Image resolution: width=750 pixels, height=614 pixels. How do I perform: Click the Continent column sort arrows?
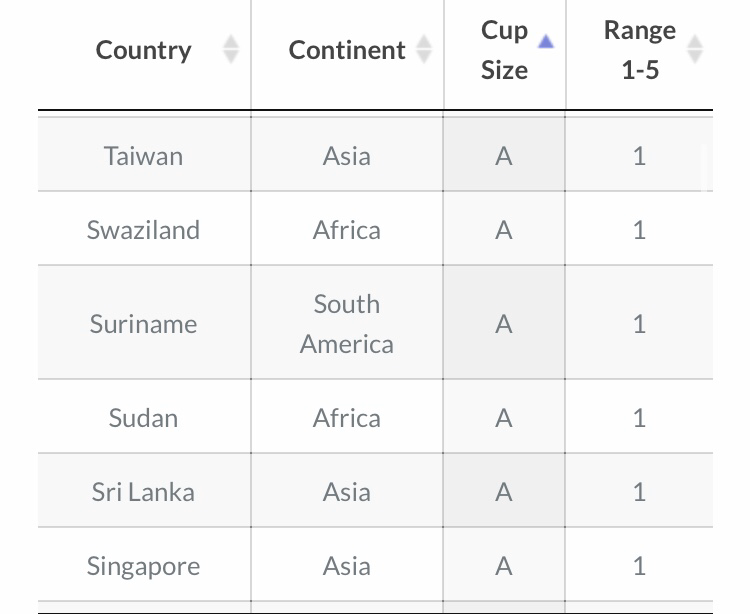(x=424, y=49)
